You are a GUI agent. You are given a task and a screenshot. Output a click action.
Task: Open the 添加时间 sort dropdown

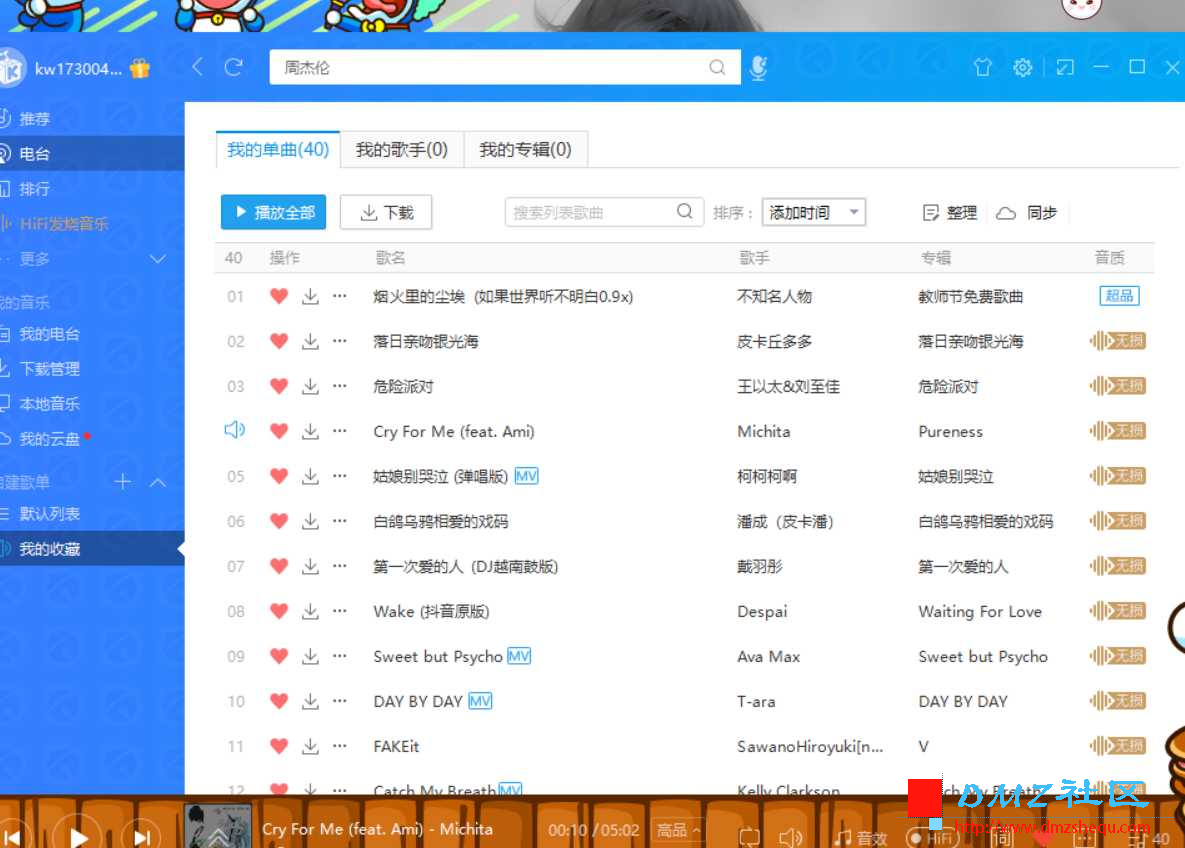814,212
